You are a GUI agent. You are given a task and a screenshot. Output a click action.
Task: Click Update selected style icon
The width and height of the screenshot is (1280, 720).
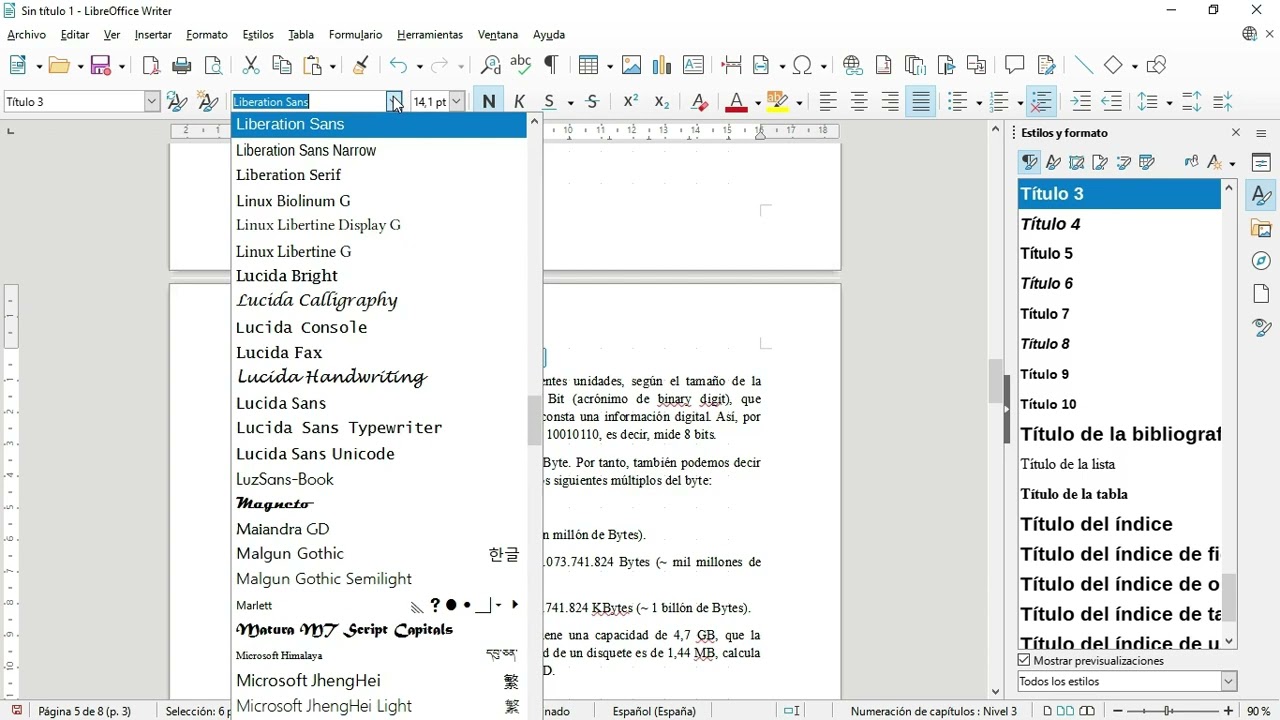pos(177,102)
